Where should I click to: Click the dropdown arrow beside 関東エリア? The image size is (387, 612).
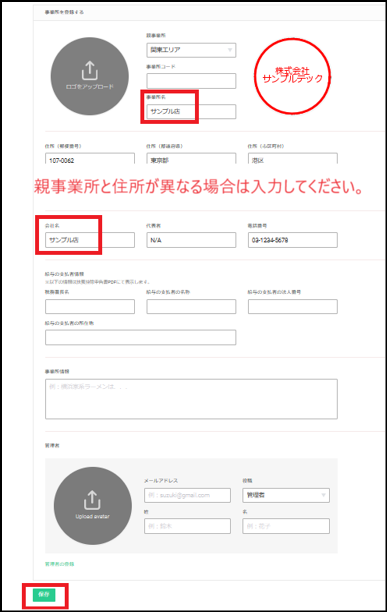point(230,50)
